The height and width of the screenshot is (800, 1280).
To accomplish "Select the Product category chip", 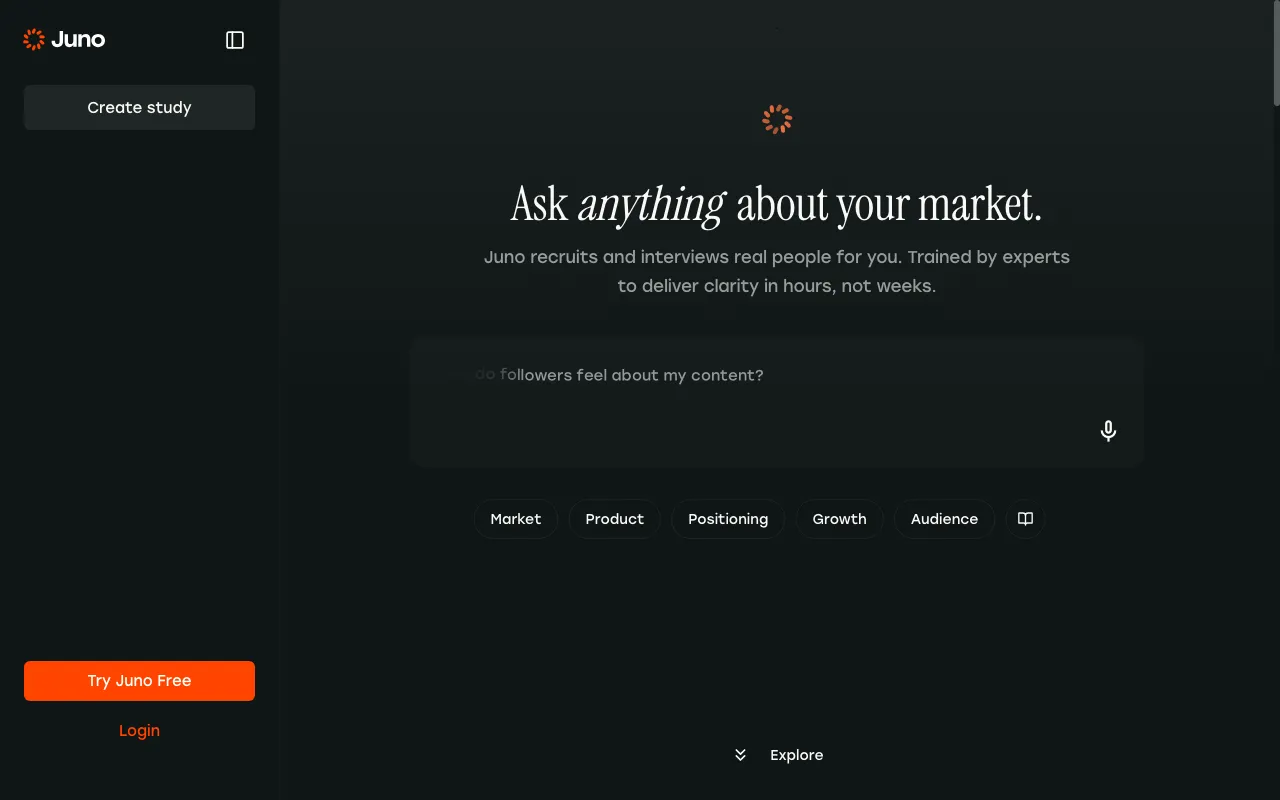I will pyautogui.click(x=614, y=519).
